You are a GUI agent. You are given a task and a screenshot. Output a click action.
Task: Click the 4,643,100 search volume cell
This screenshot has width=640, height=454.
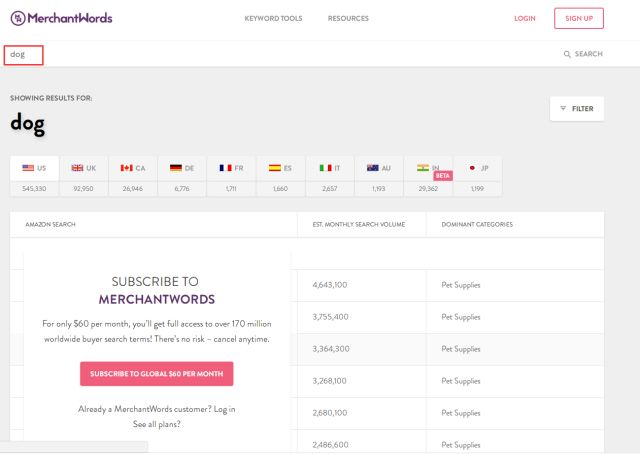click(x=330, y=285)
